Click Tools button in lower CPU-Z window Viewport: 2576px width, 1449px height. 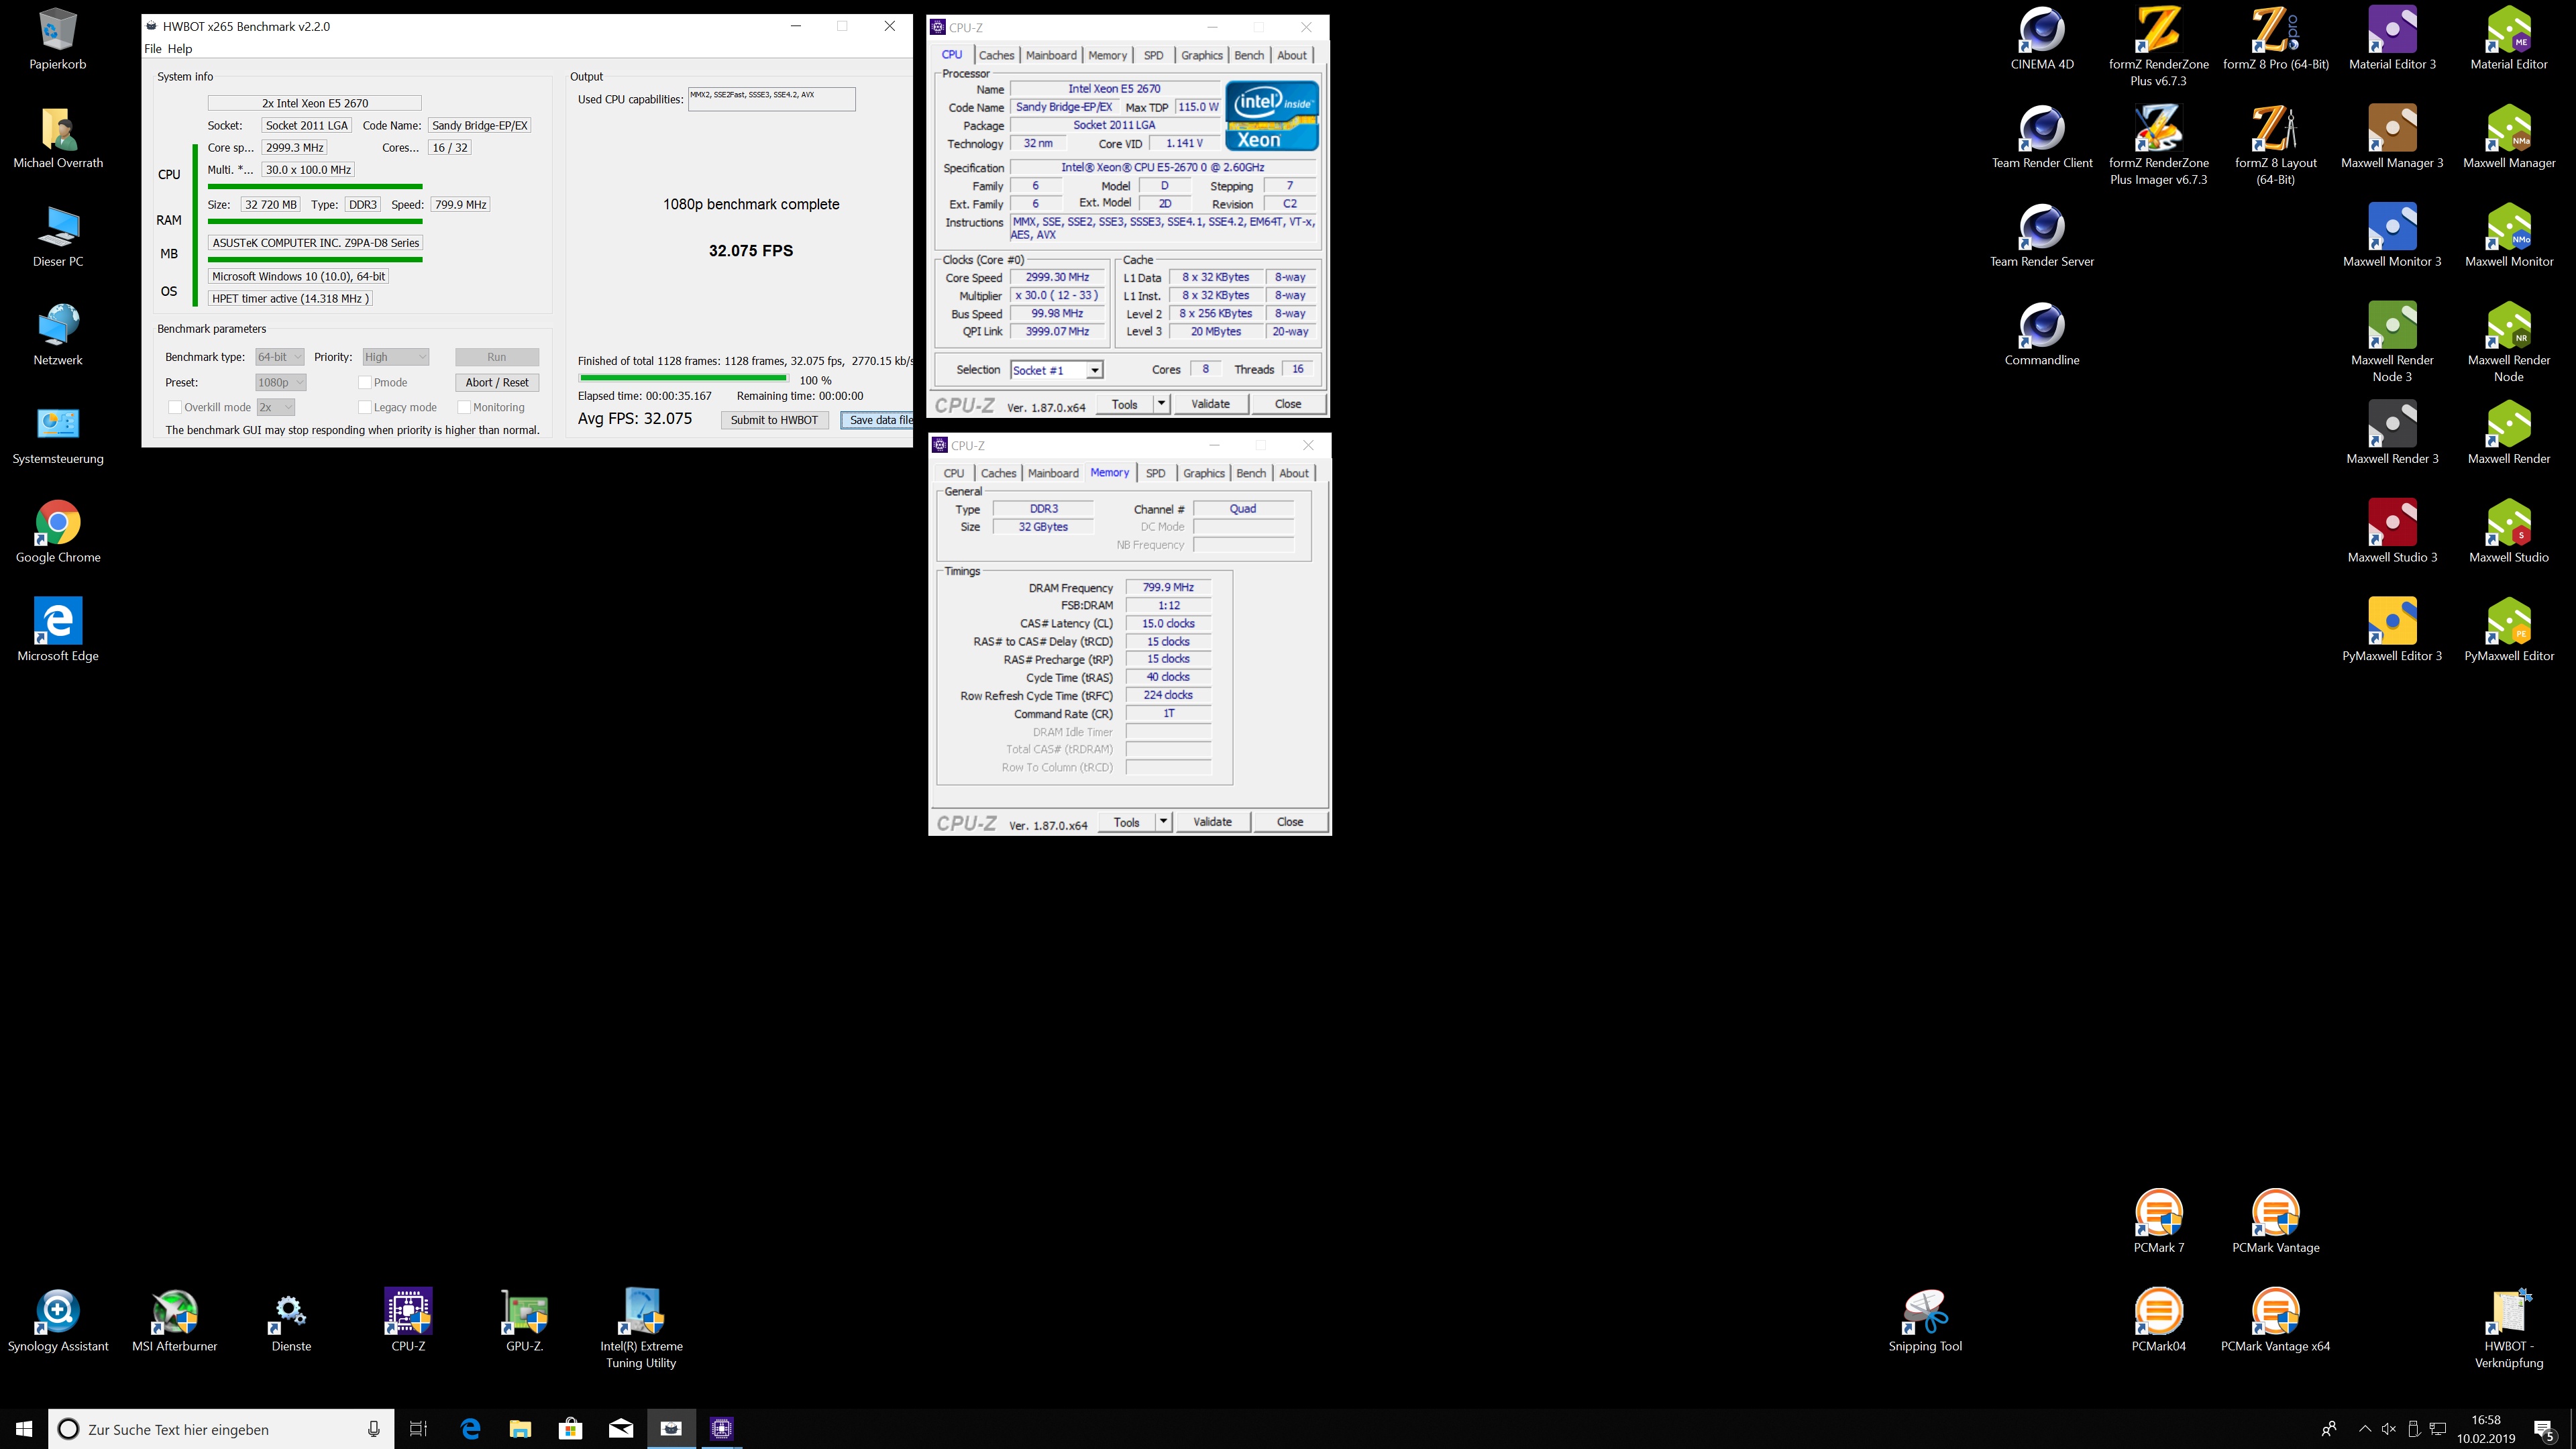click(1127, 822)
